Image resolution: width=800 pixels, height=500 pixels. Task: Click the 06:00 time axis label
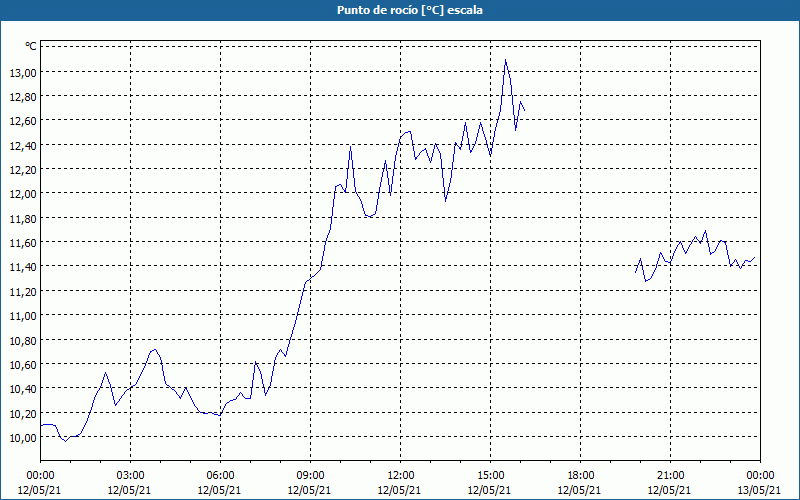coord(220,476)
